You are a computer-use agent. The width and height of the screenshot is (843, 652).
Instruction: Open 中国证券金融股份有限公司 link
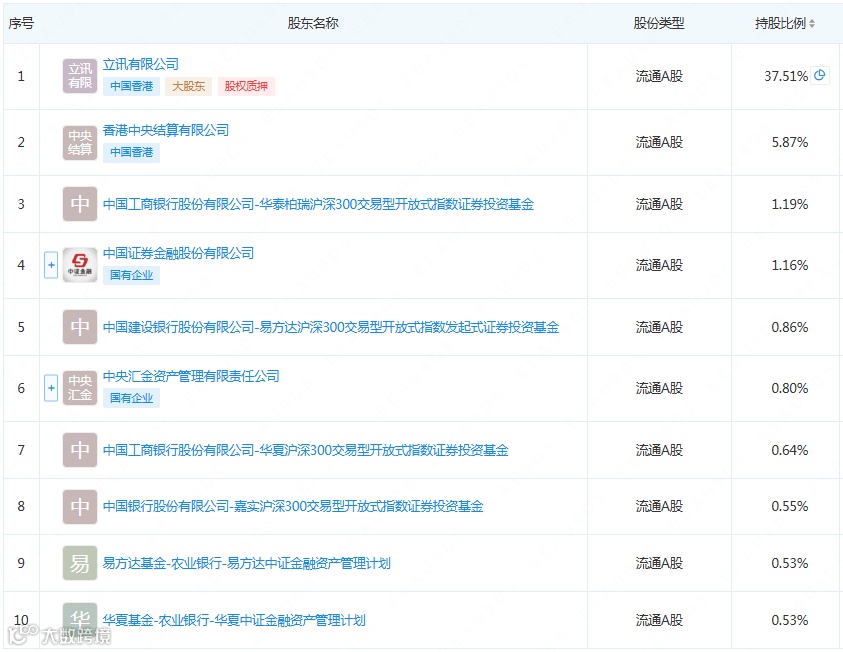pos(178,253)
